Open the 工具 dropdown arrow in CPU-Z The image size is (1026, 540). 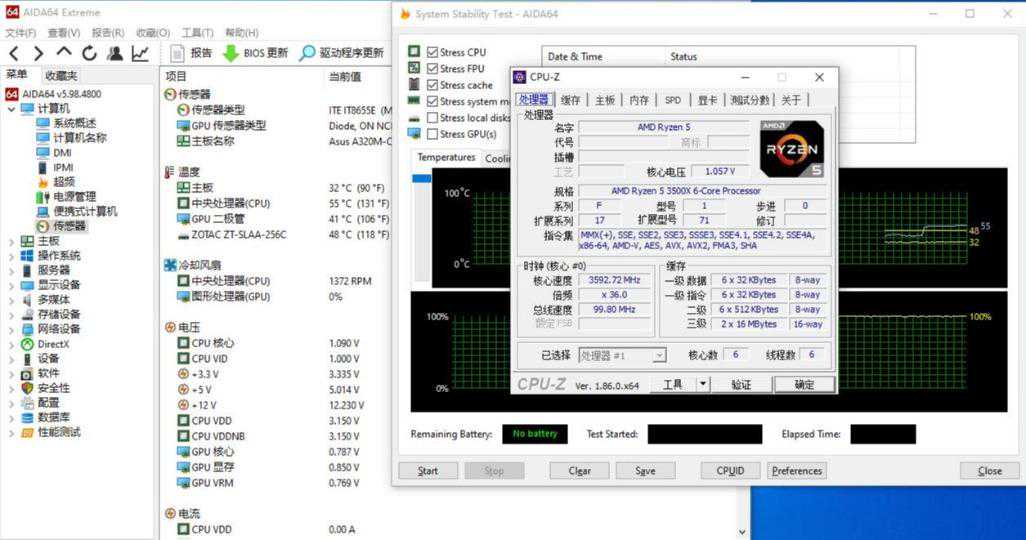coord(703,384)
